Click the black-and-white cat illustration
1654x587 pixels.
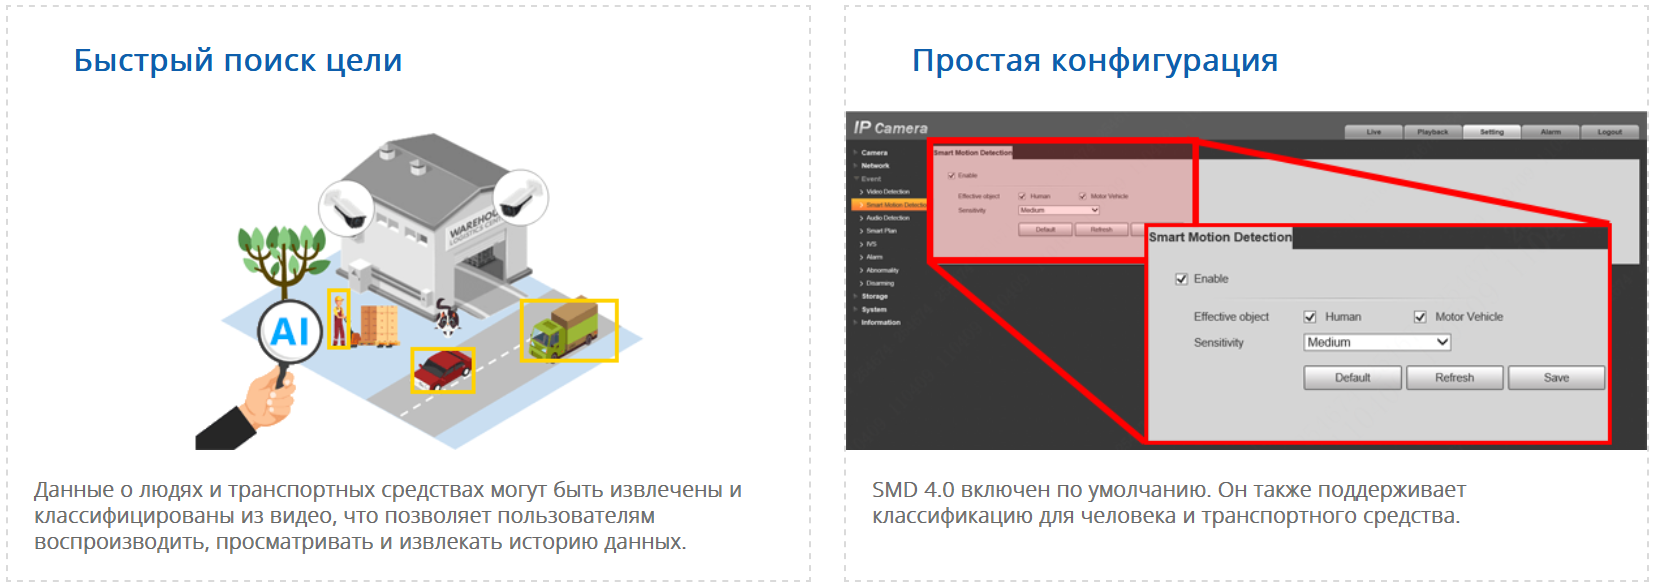point(446,319)
